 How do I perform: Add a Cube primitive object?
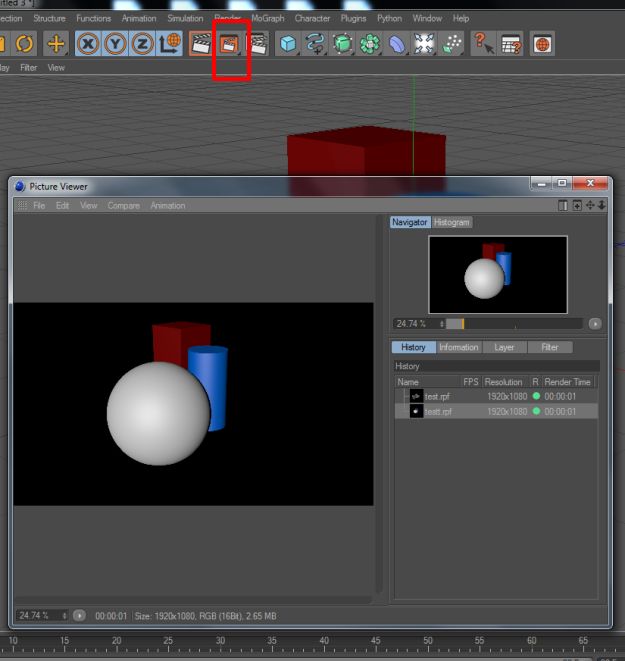288,44
